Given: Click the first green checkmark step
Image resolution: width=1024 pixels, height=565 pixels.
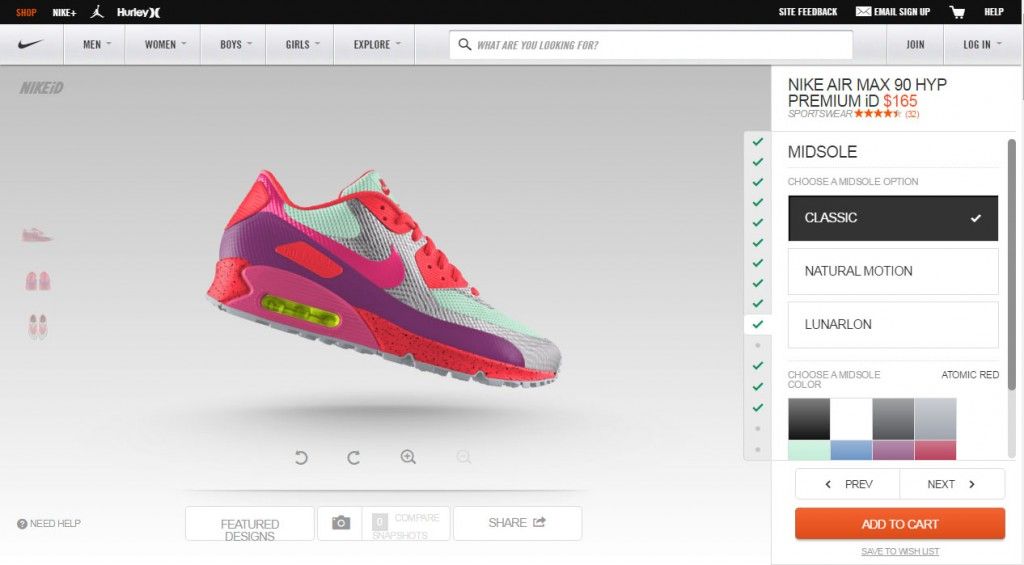Looking at the screenshot, I should (x=758, y=141).
